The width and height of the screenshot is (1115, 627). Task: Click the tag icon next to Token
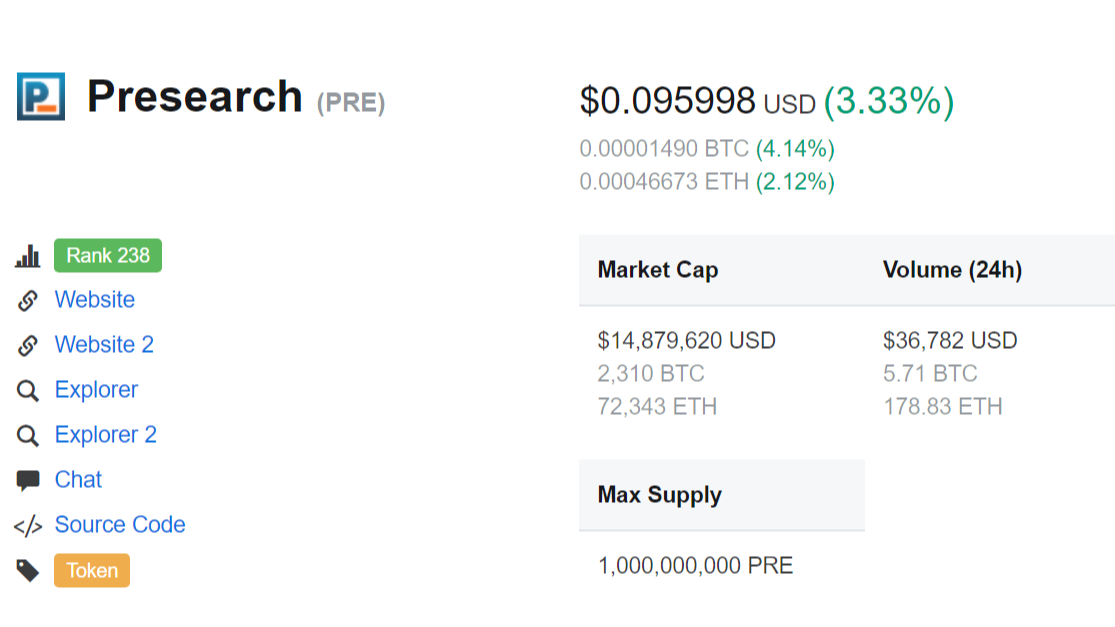point(28,571)
